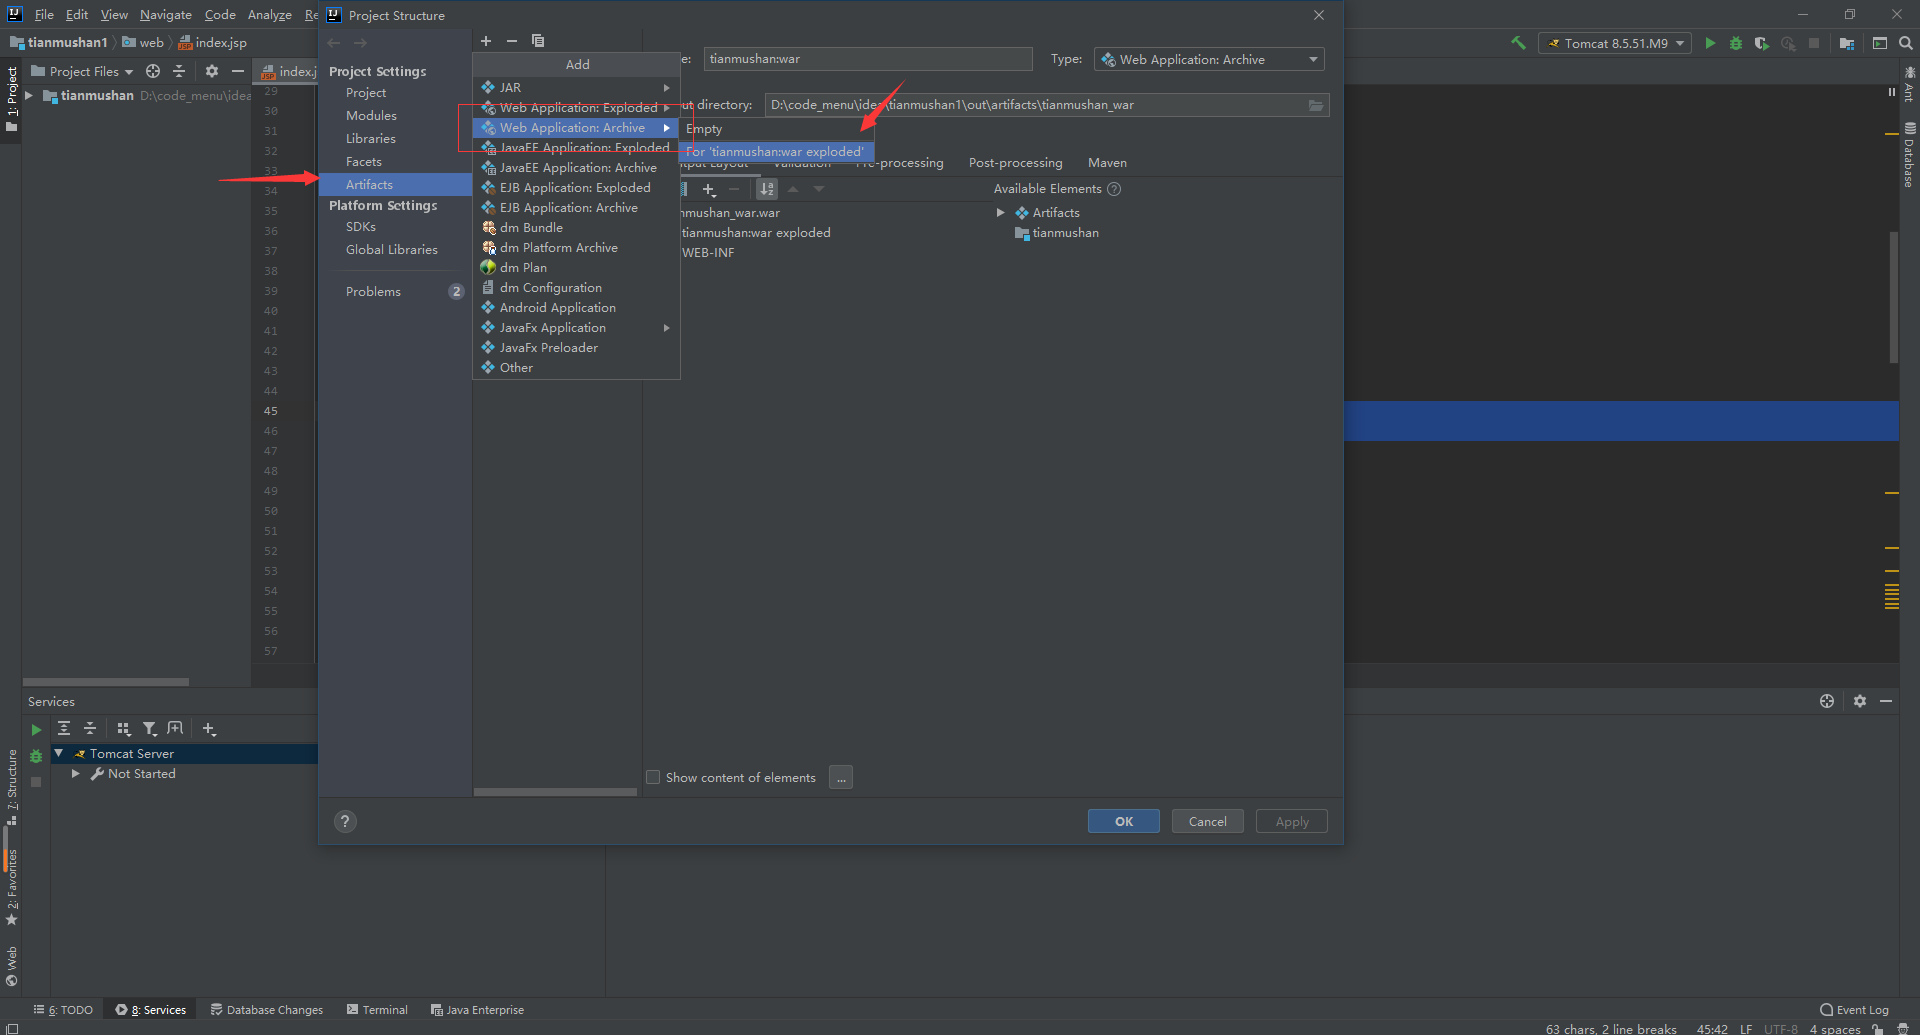Browse output directory folder icon
Viewport: 1920px width, 1035px height.
(1316, 105)
